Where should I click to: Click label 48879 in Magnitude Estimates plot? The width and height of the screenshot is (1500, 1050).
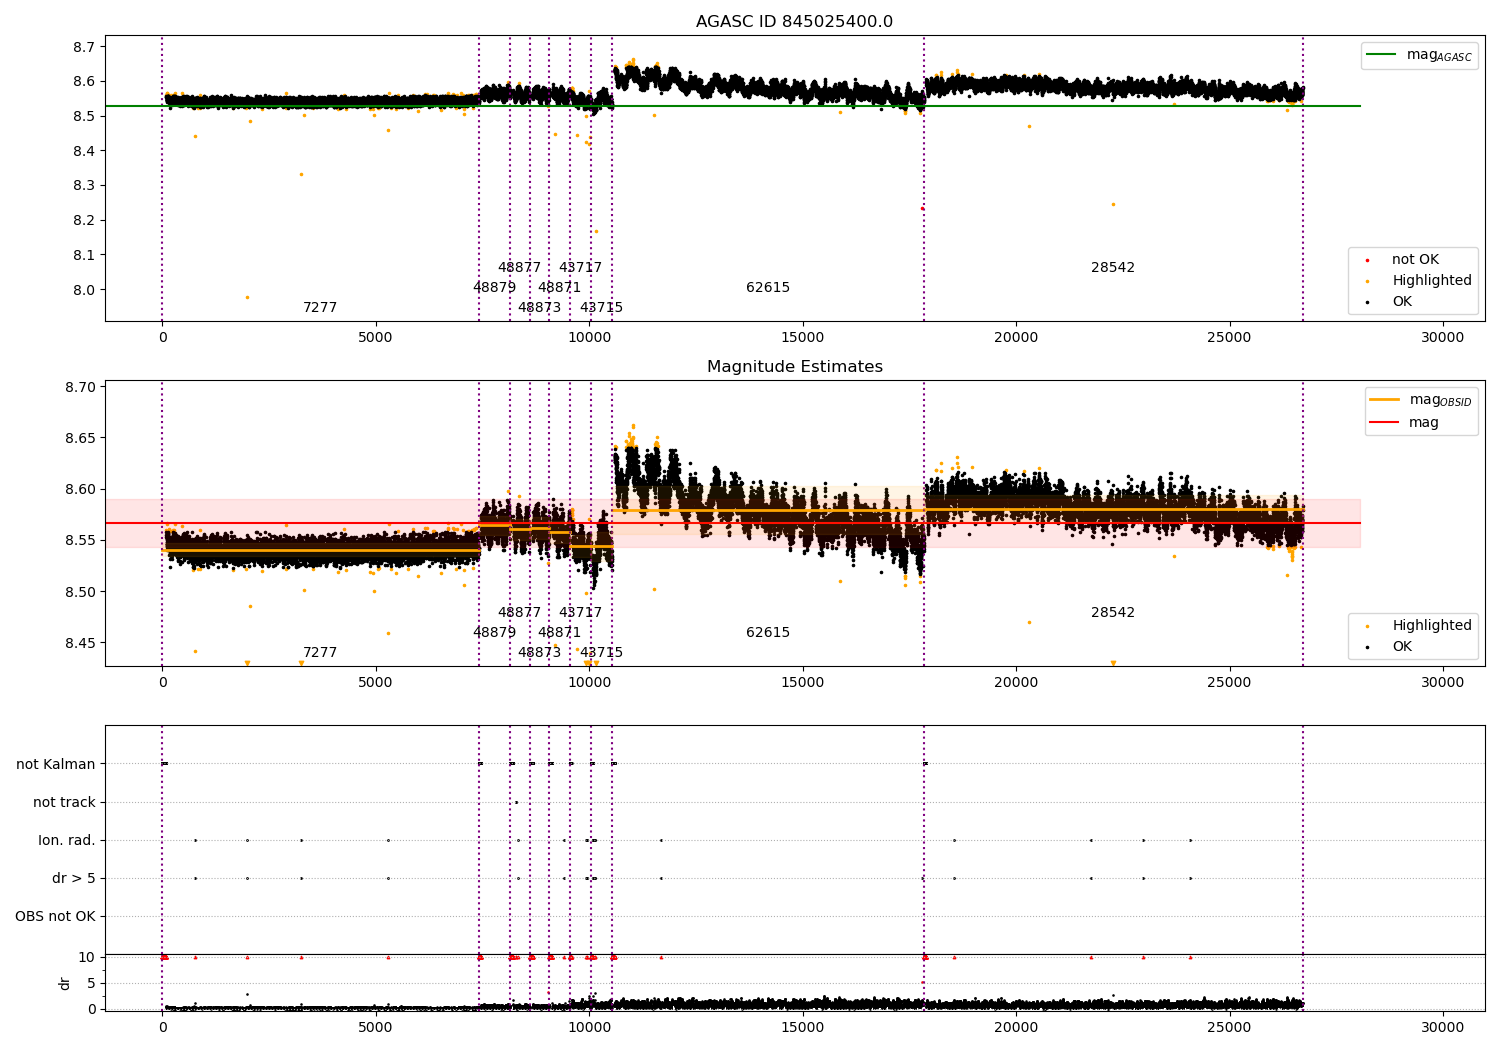coord(495,633)
